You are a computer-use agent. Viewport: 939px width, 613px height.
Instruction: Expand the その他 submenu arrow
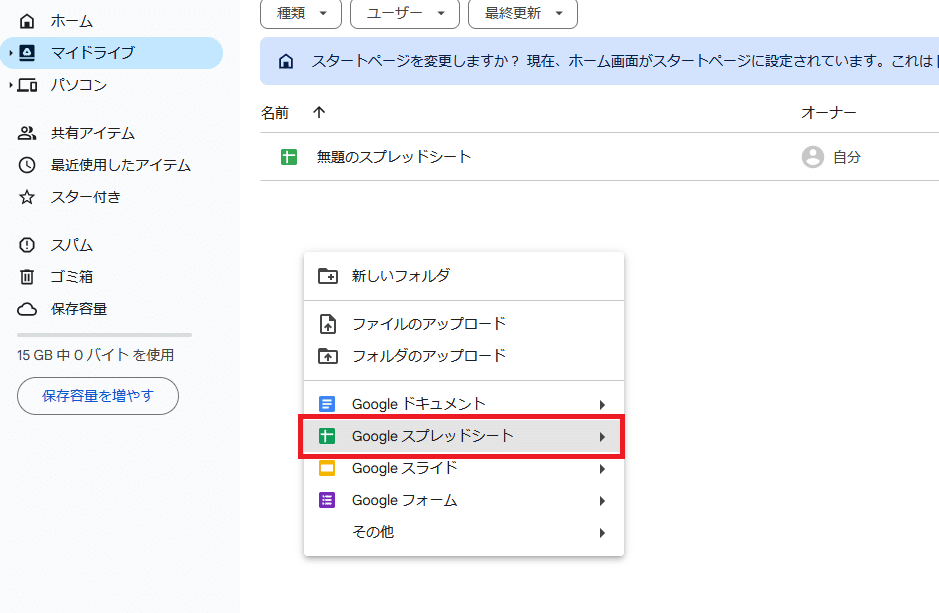click(x=602, y=533)
